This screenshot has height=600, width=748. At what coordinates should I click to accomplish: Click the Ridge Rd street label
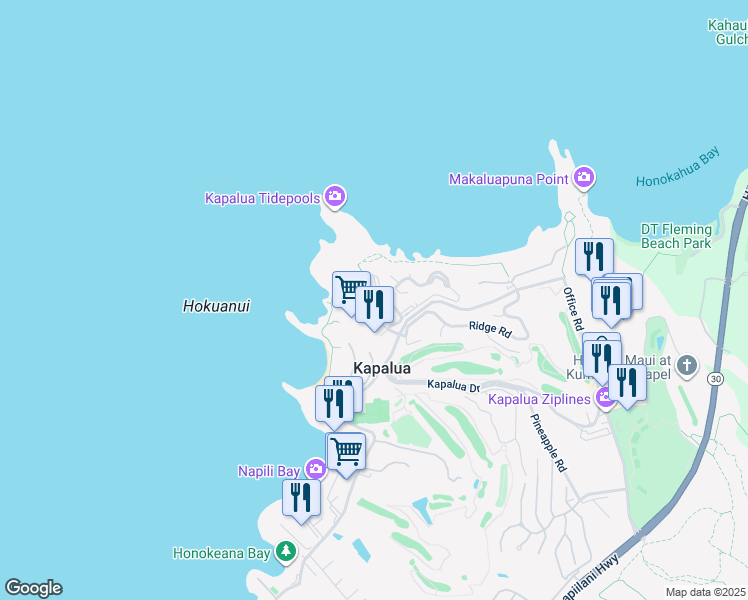[490, 329]
